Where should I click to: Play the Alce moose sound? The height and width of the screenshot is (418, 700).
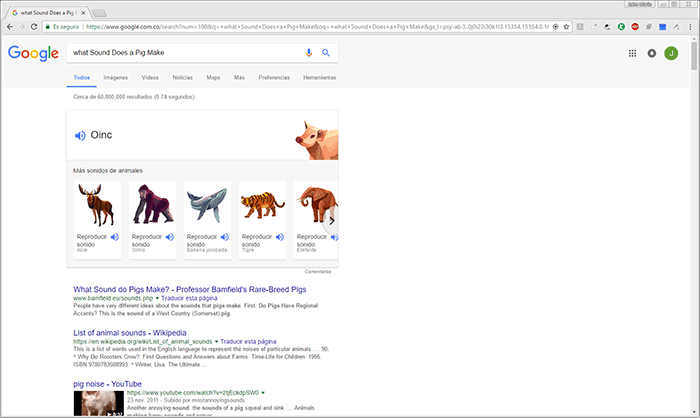115,237
